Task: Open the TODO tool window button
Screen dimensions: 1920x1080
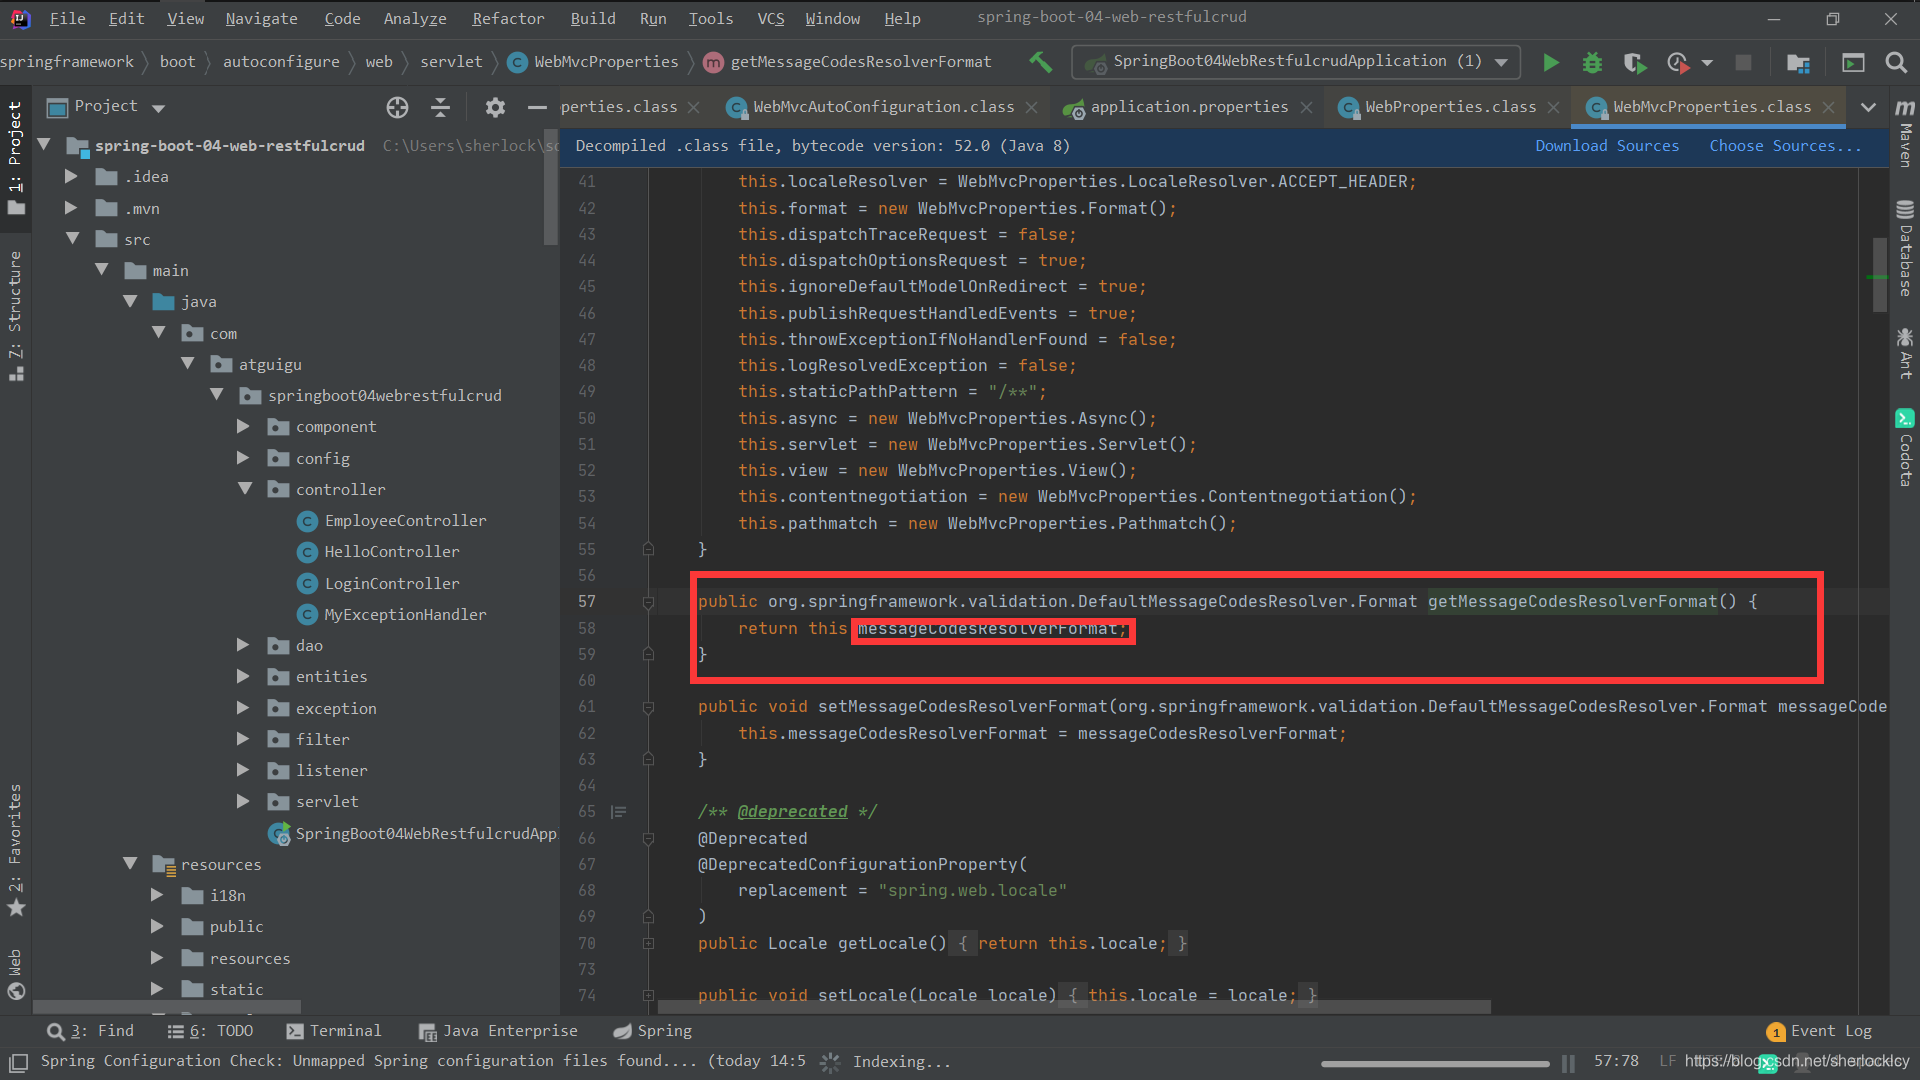Action: (x=210, y=1031)
